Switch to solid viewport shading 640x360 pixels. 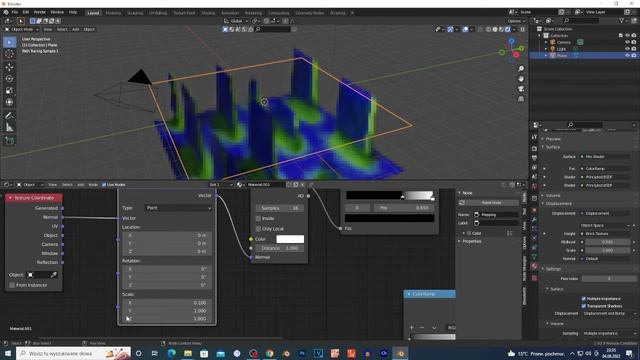click(x=495, y=29)
